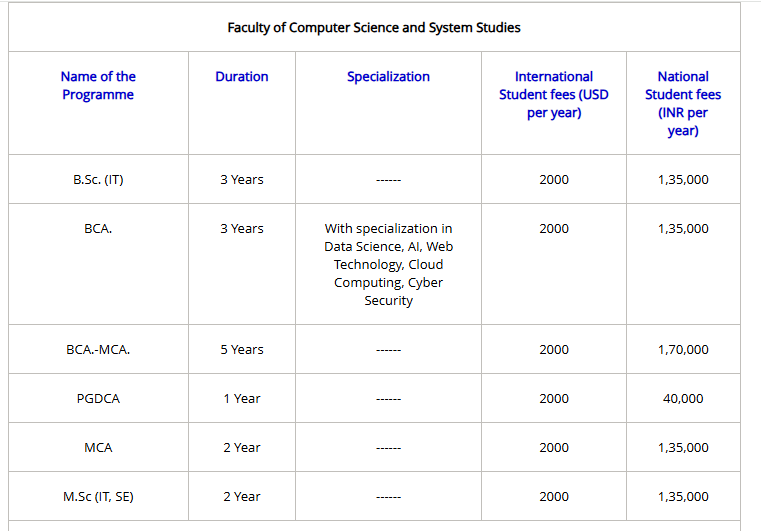Click the 'International Student fees' column header
This screenshot has height=531, width=761.
(x=553, y=94)
